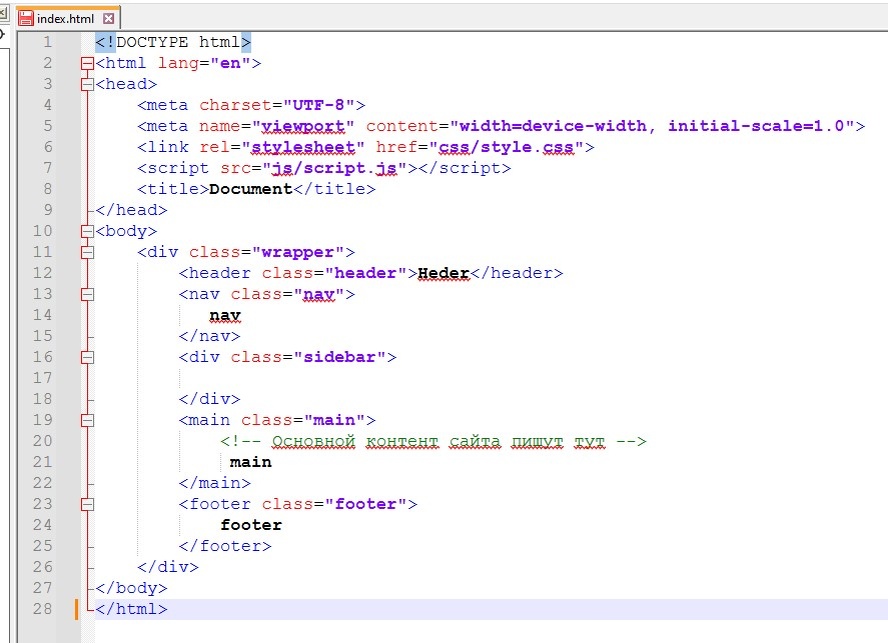Viewport: 888px width, 643px height.
Task: Collapse the html tag fold on line 2
Action: 87,63
